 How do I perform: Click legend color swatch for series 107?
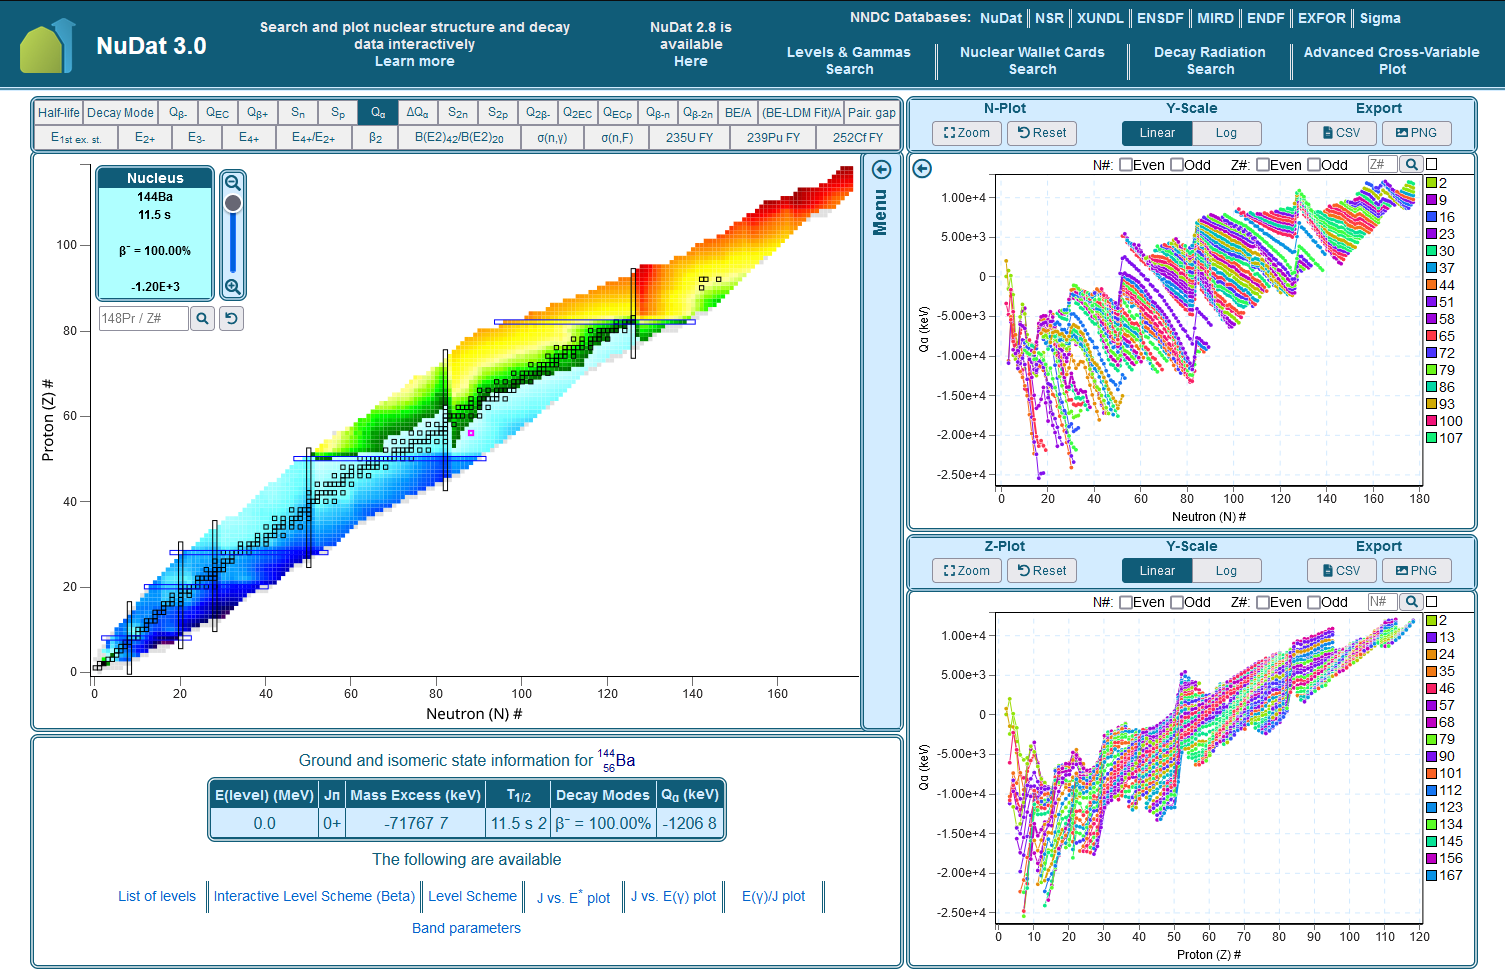[x=1432, y=437]
